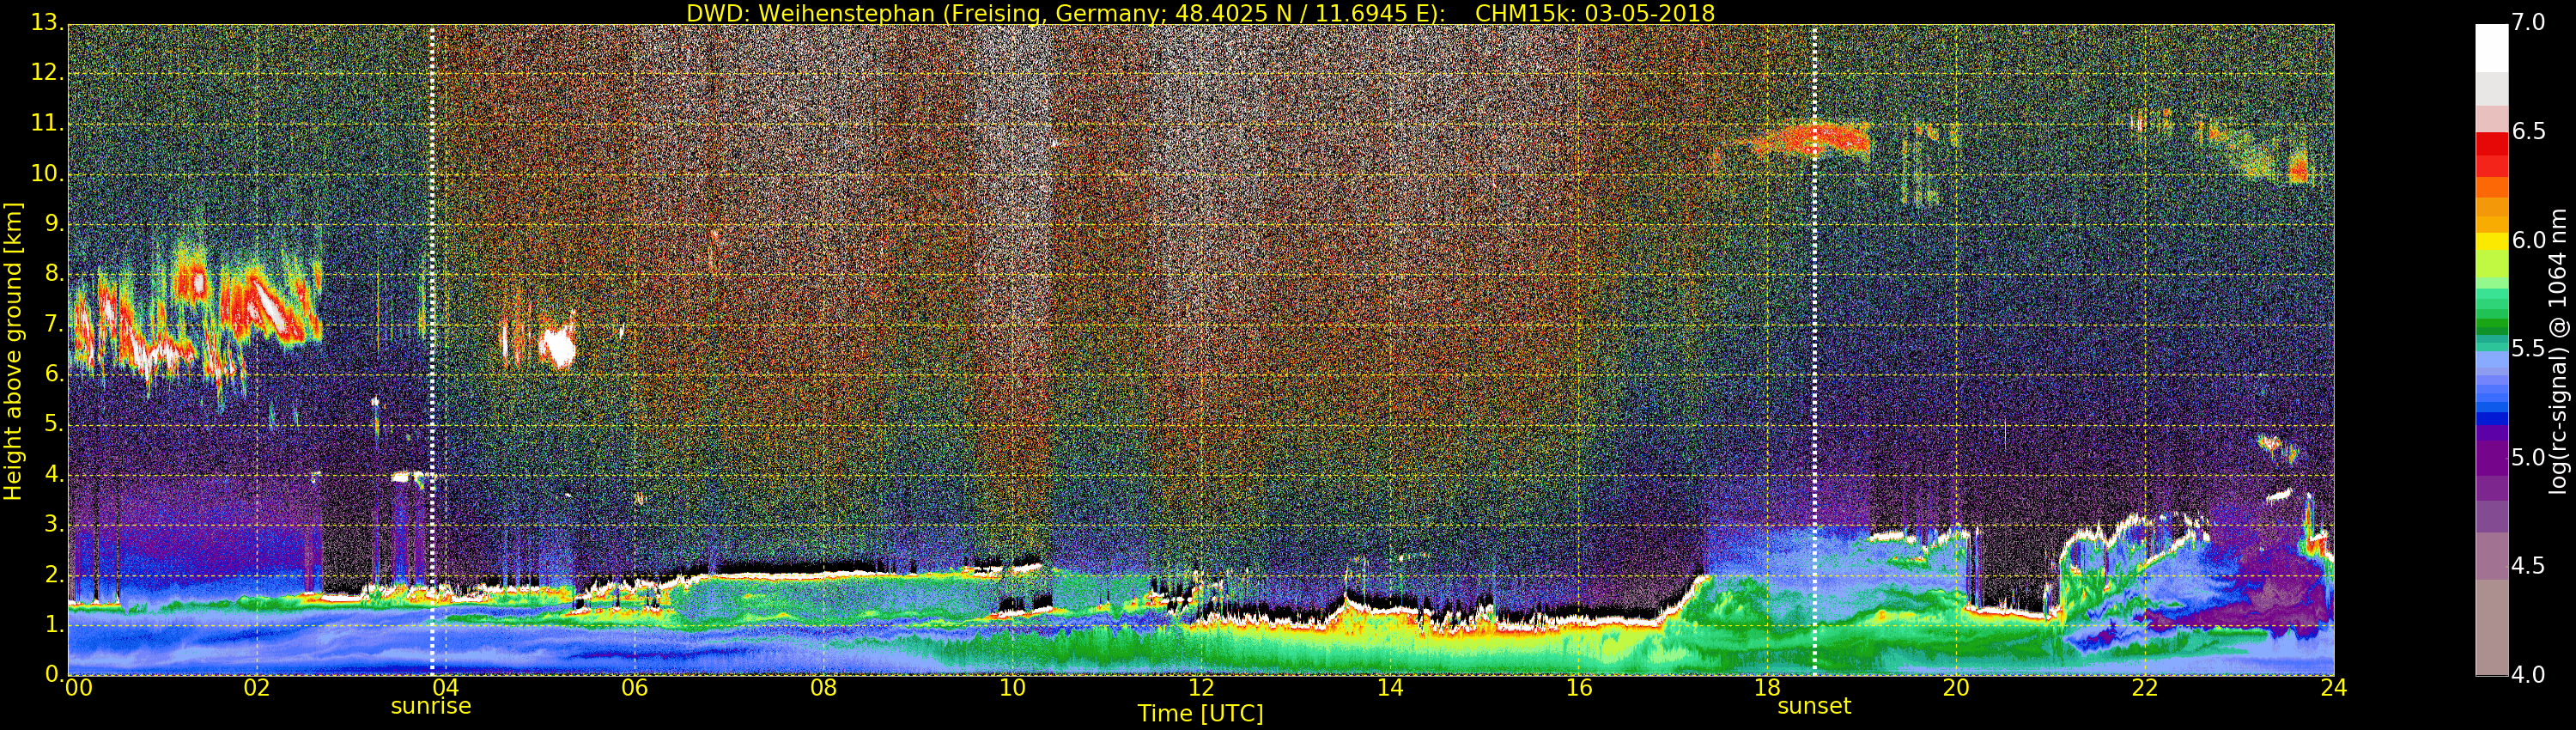Image resolution: width=2576 pixels, height=730 pixels.
Task: Click the '7.0' colorbar tick value
Action: coord(2528,23)
